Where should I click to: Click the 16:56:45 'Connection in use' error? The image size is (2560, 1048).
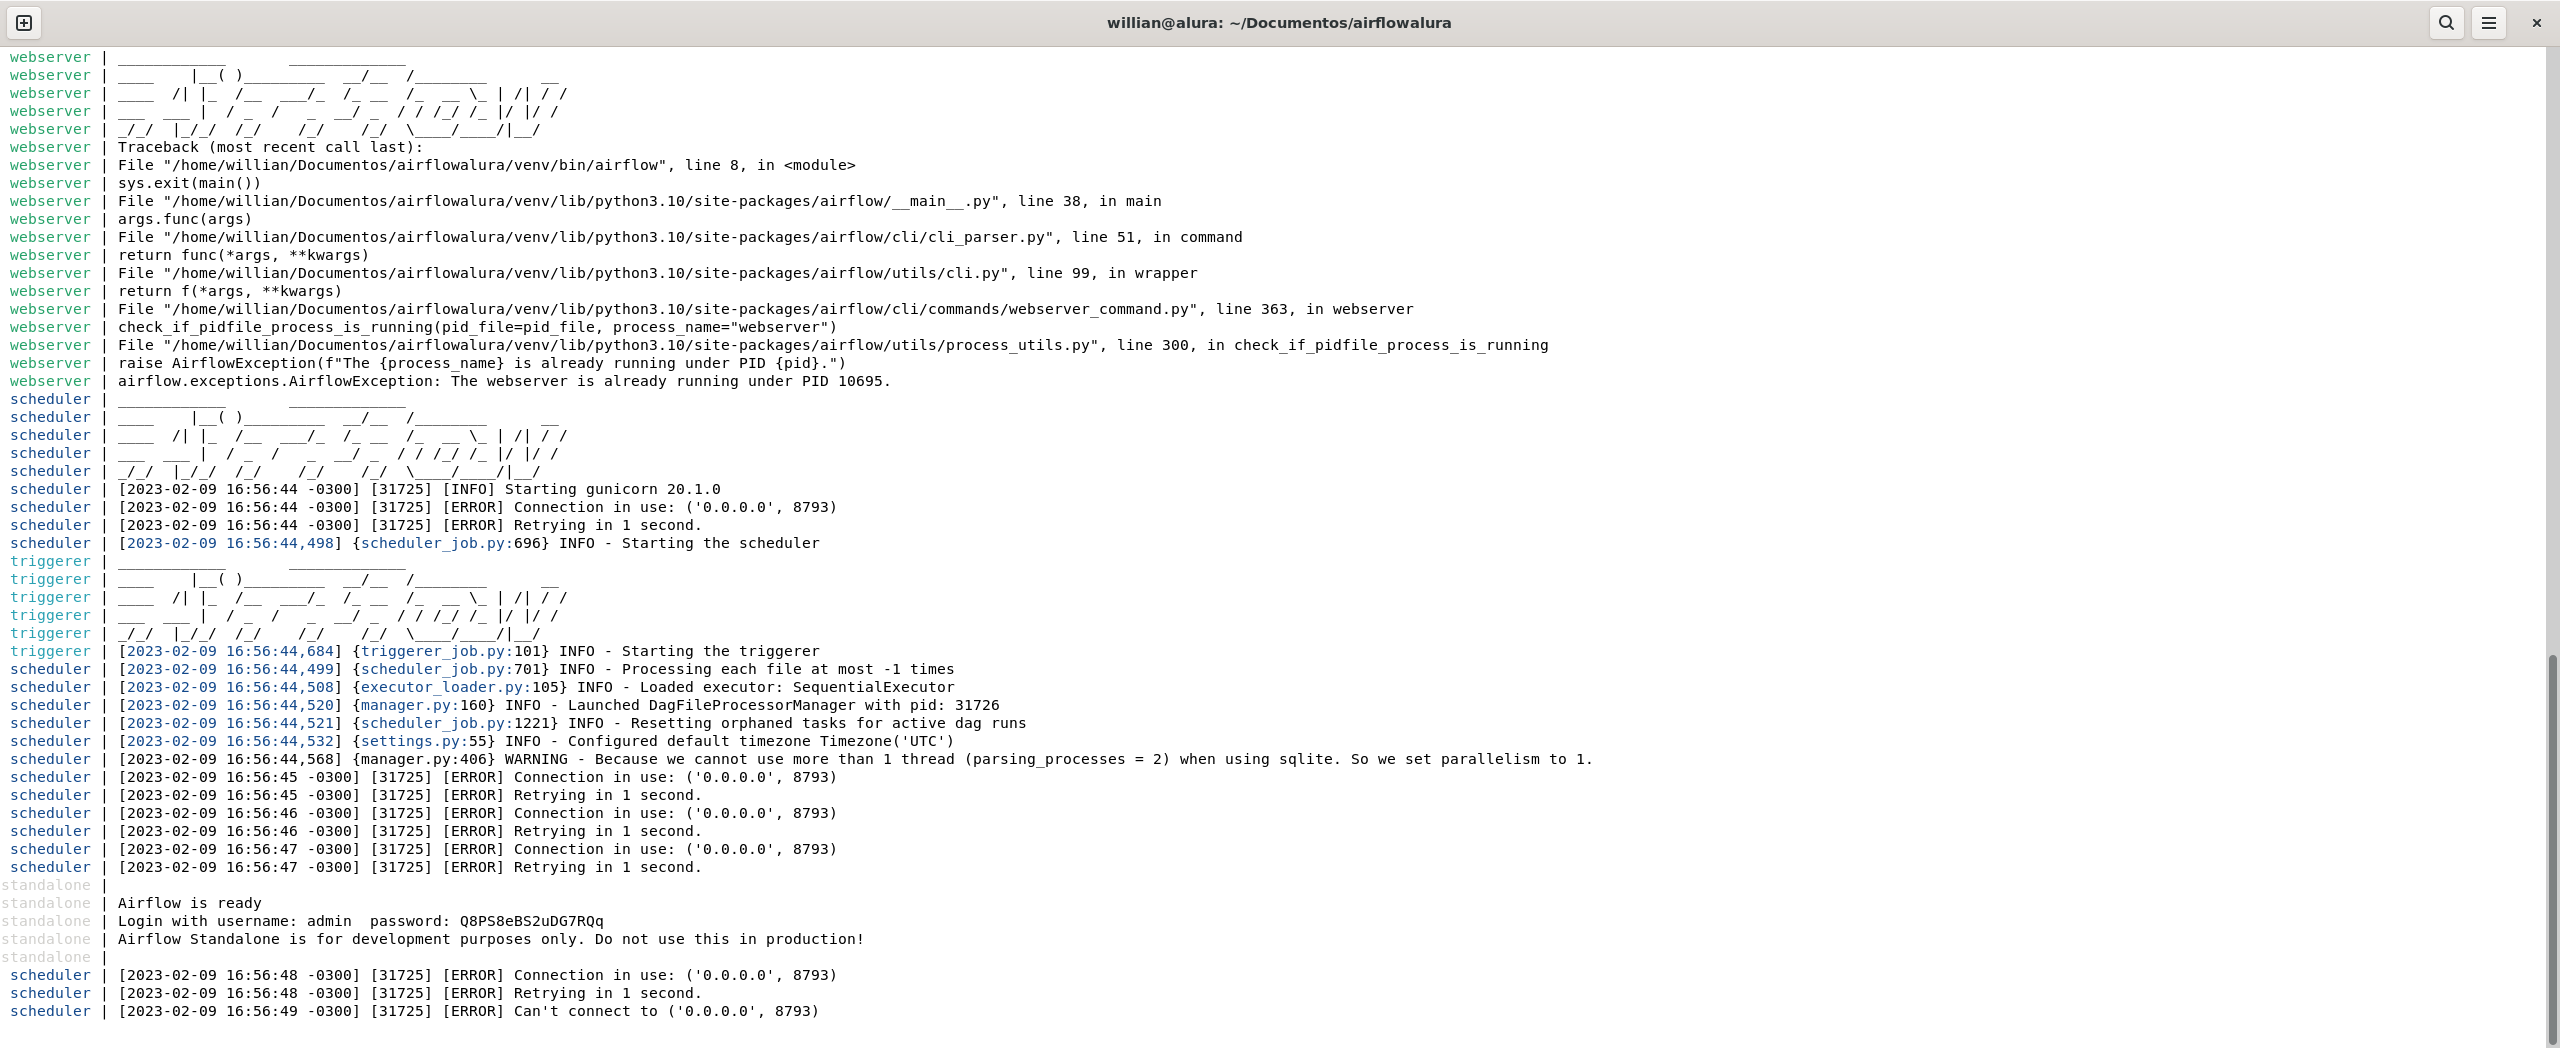click(478, 777)
